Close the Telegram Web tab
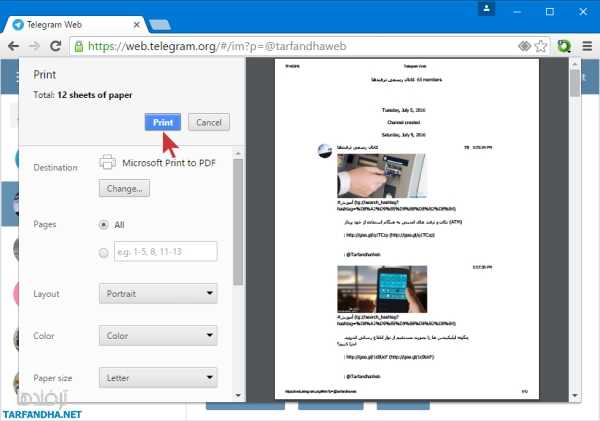The image size is (600, 421). [x=137, y=25]
